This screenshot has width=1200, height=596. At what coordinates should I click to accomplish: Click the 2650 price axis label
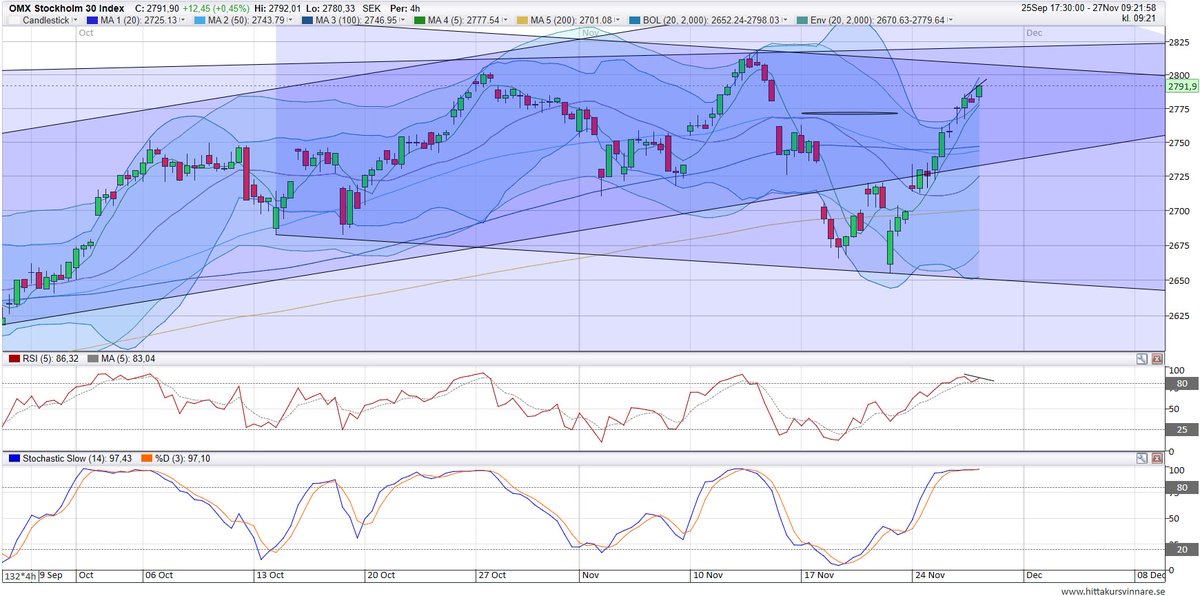click(1180, 281)
